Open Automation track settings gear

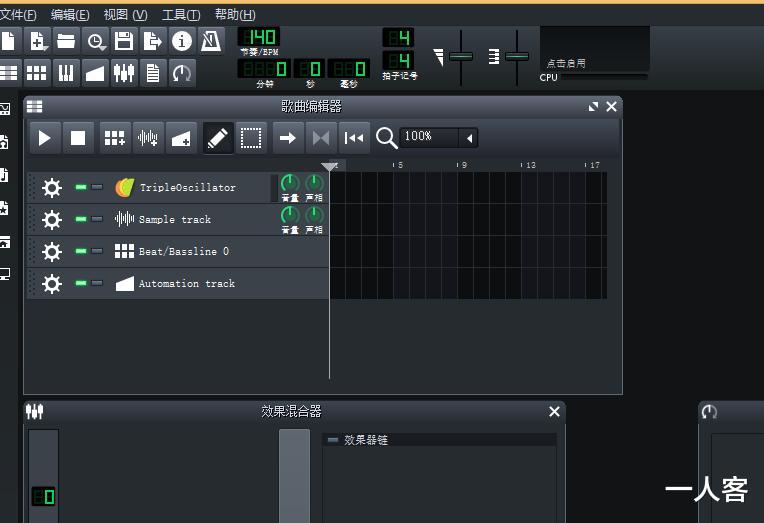52,284
